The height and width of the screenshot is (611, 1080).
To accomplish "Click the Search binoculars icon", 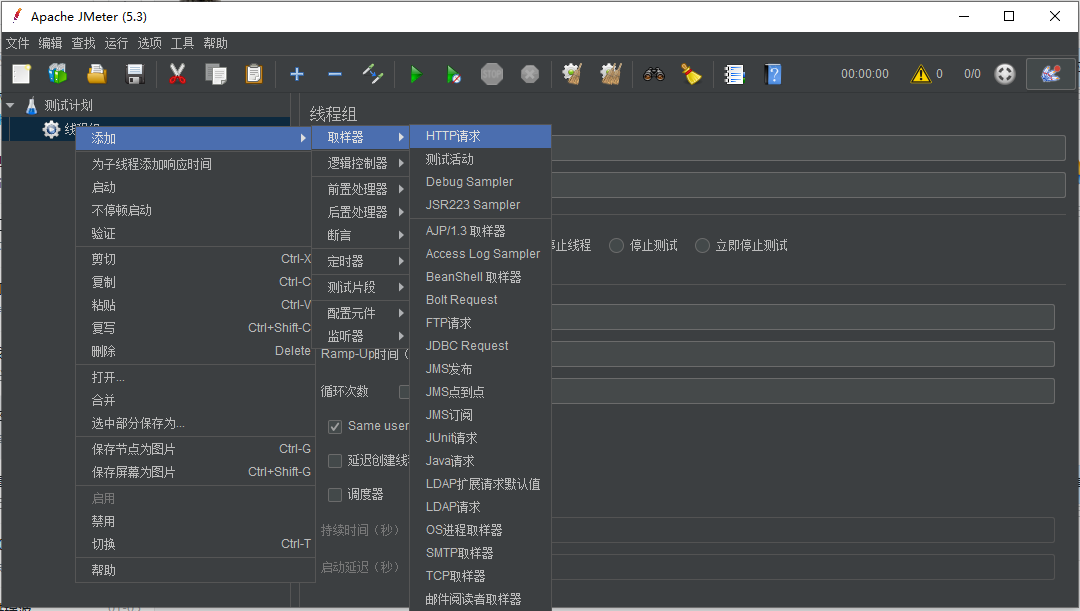I will coord(654,74).
